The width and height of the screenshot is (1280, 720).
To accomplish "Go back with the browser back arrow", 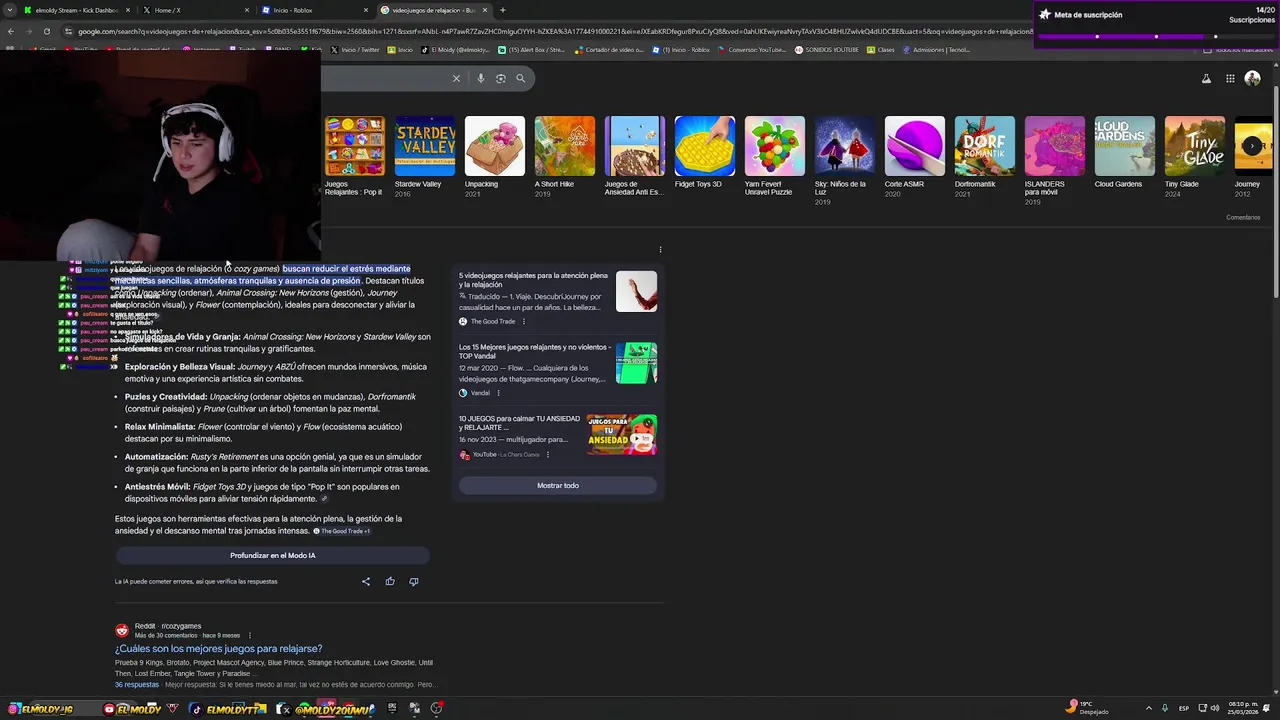I will (11, 31).
